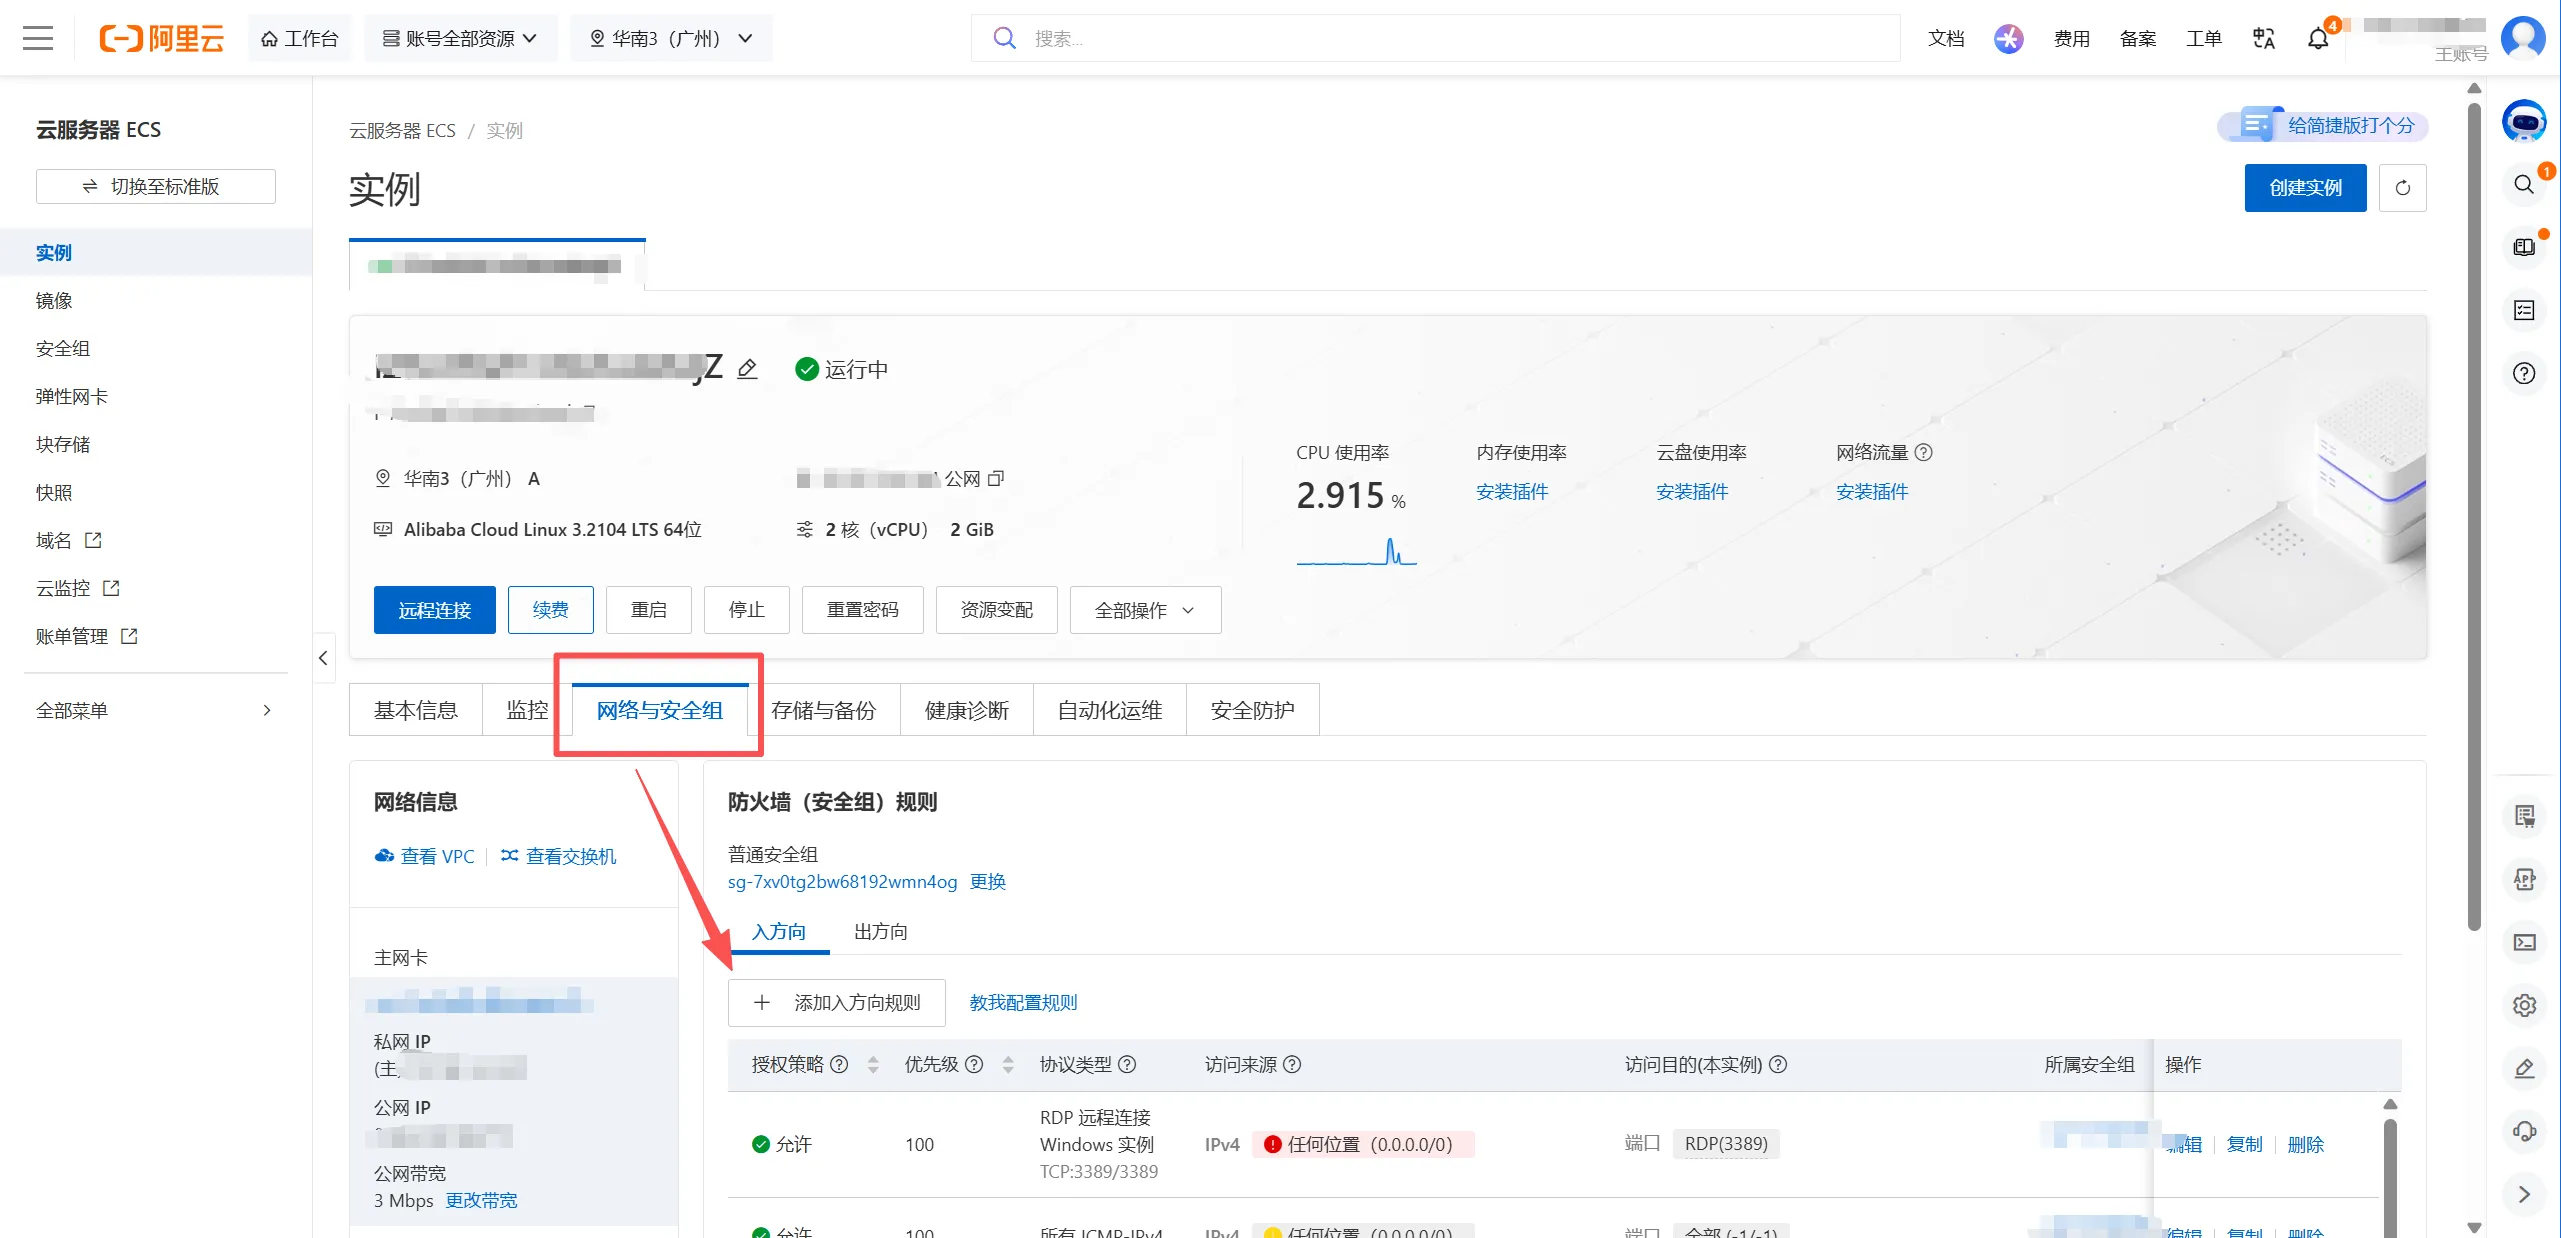This screenshot has width=2561, height=1238.
Task: Open the robot assistant in right sidebar
Action: [2524, 122]
